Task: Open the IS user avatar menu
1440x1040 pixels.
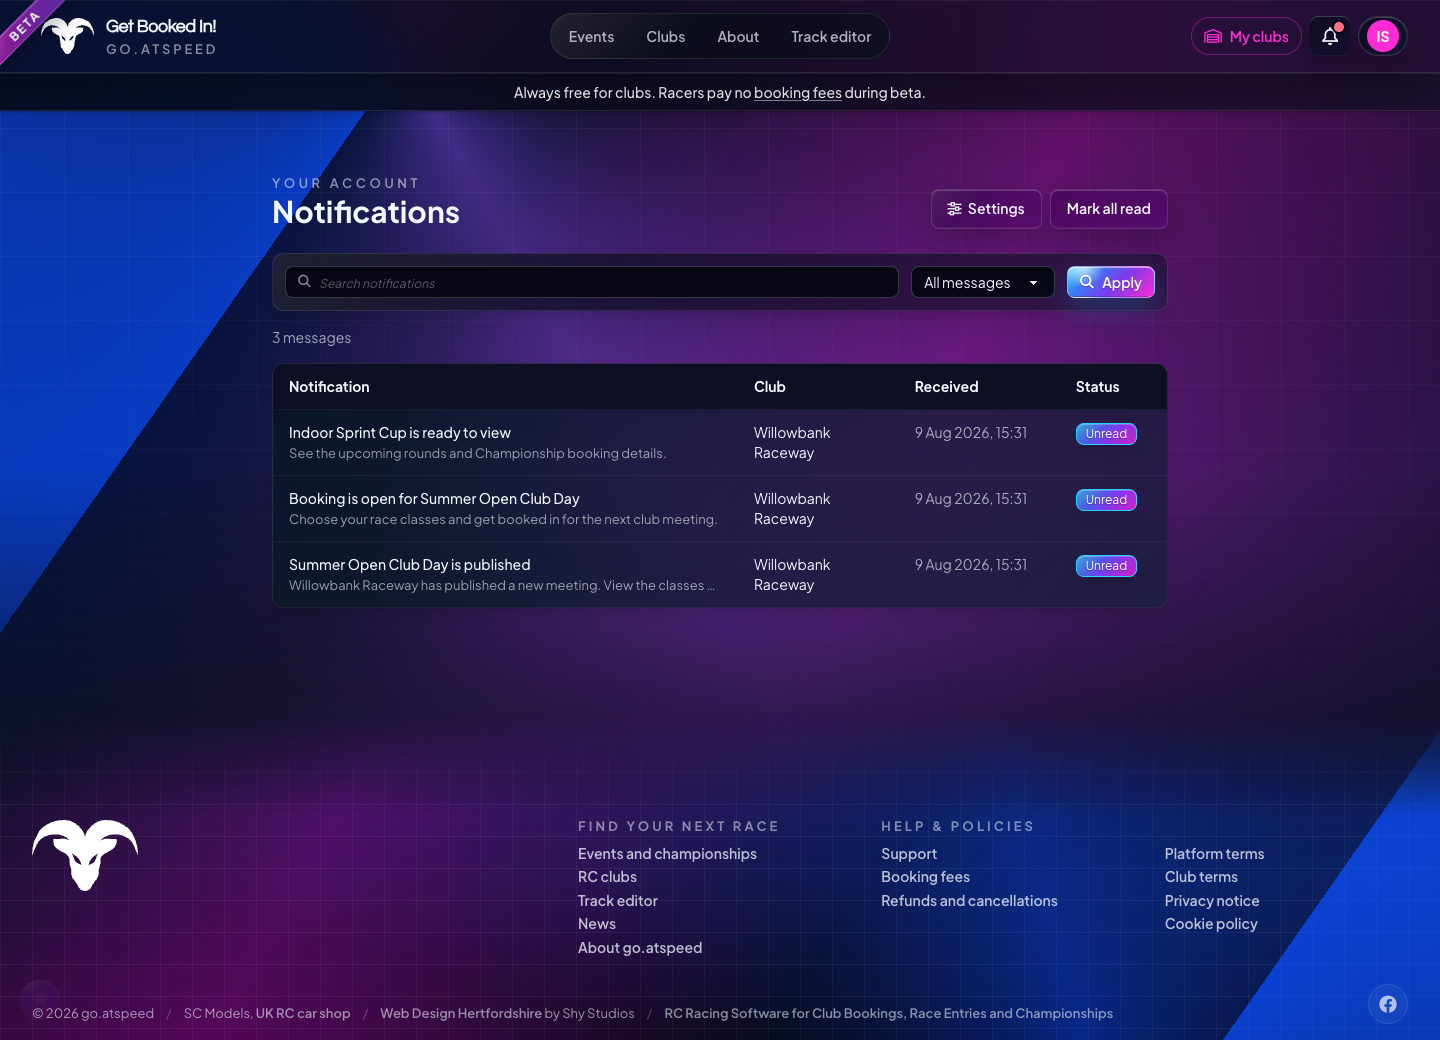Action: point(1383,37)
